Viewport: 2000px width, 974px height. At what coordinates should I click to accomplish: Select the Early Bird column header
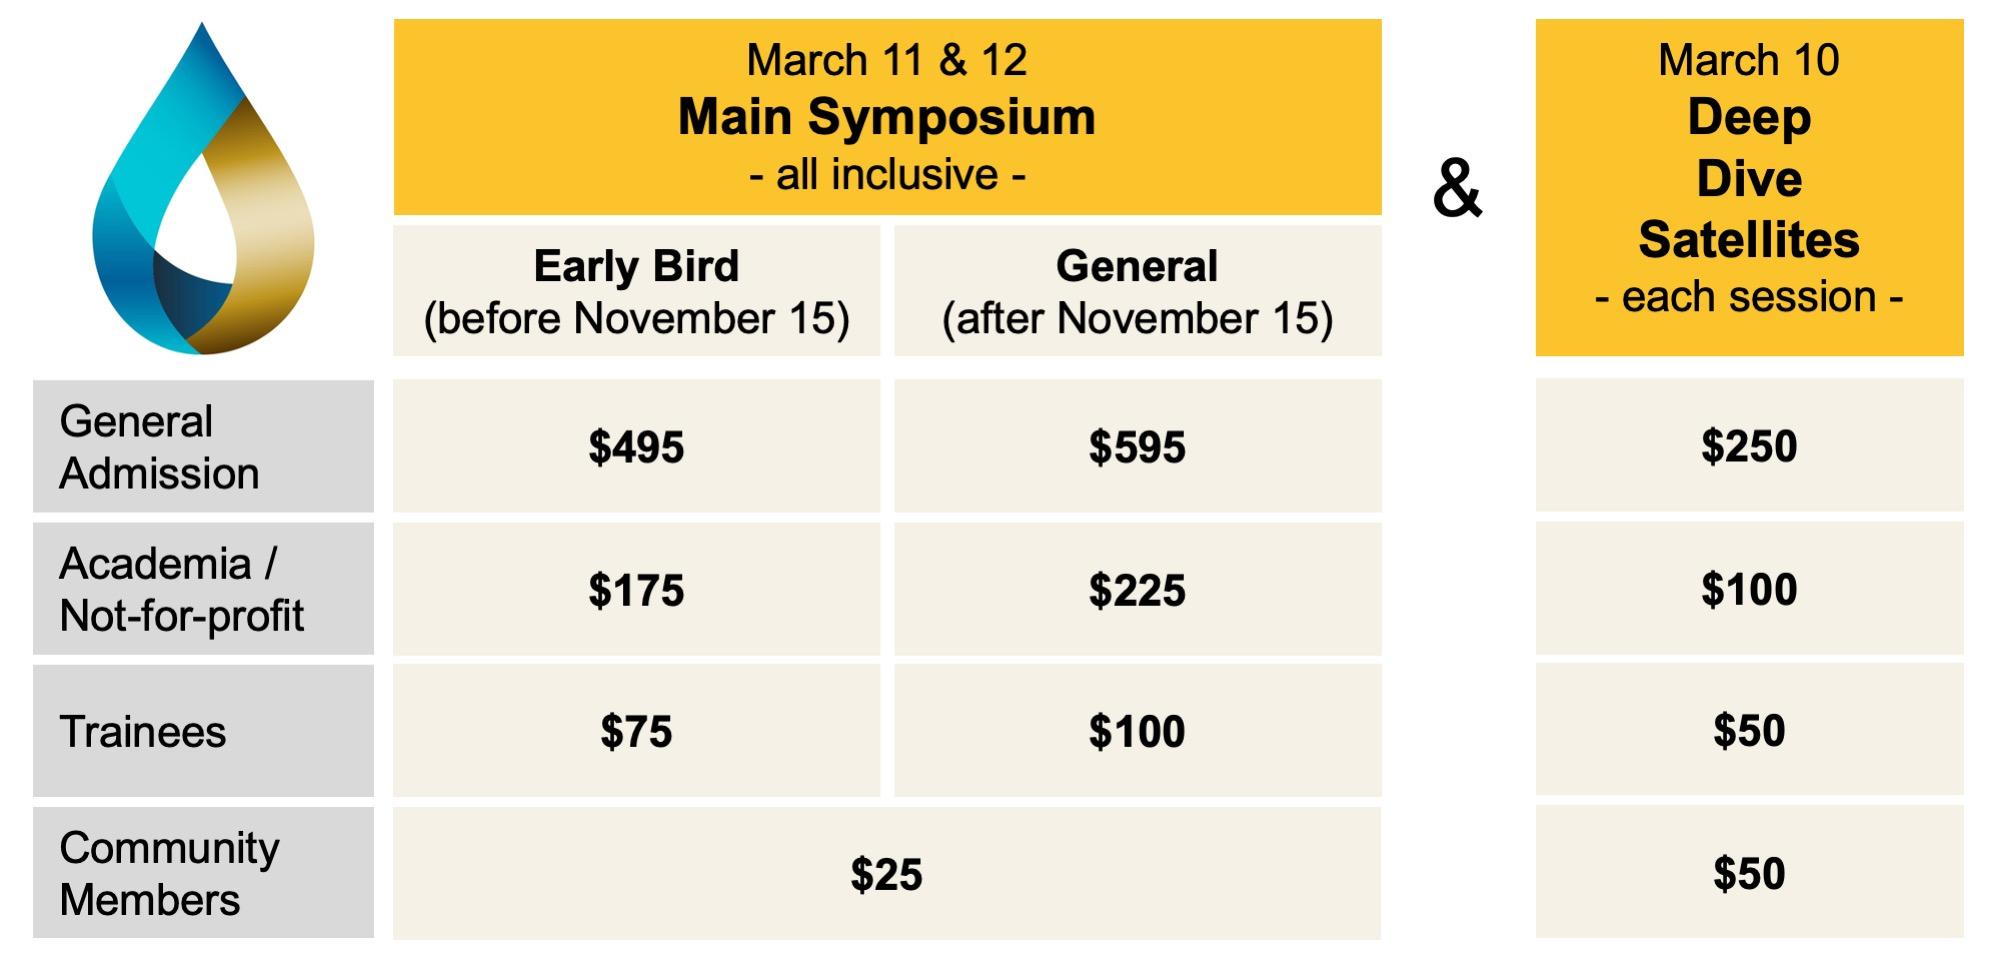(x=636, y=291)
